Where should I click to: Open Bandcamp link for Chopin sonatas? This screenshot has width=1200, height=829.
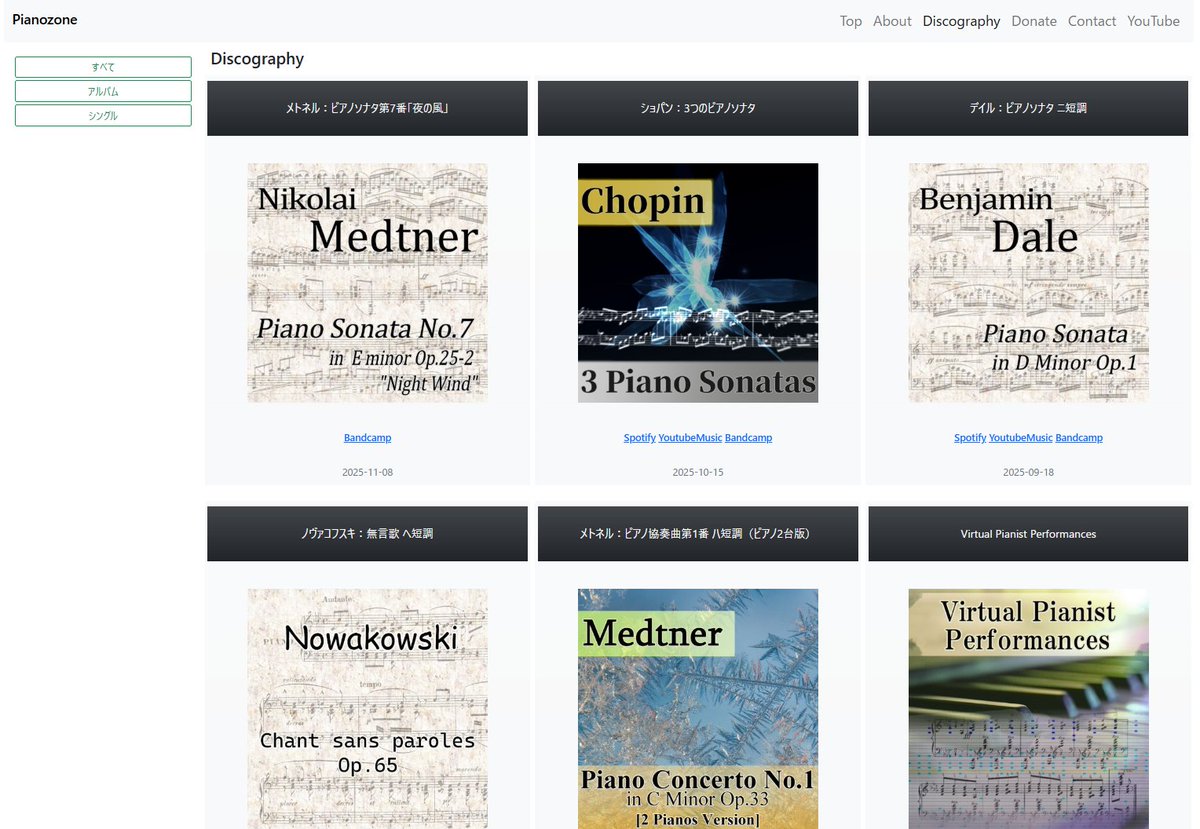tap(748, 438)
